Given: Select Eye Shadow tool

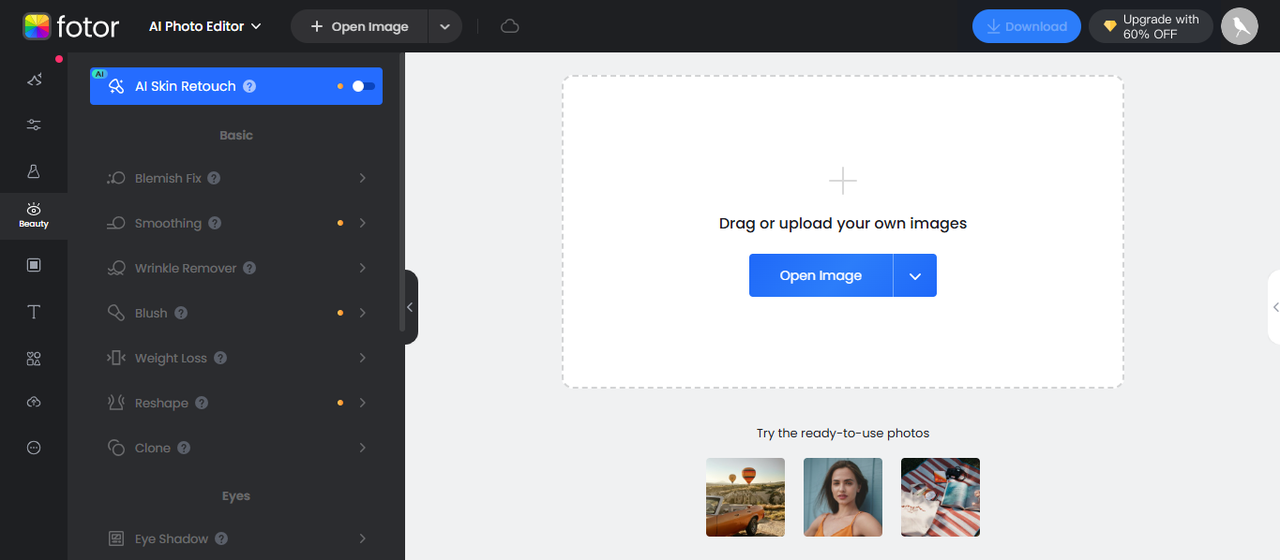Looking at the screenshot, I should pyautogui.click(x=236, y=539).
